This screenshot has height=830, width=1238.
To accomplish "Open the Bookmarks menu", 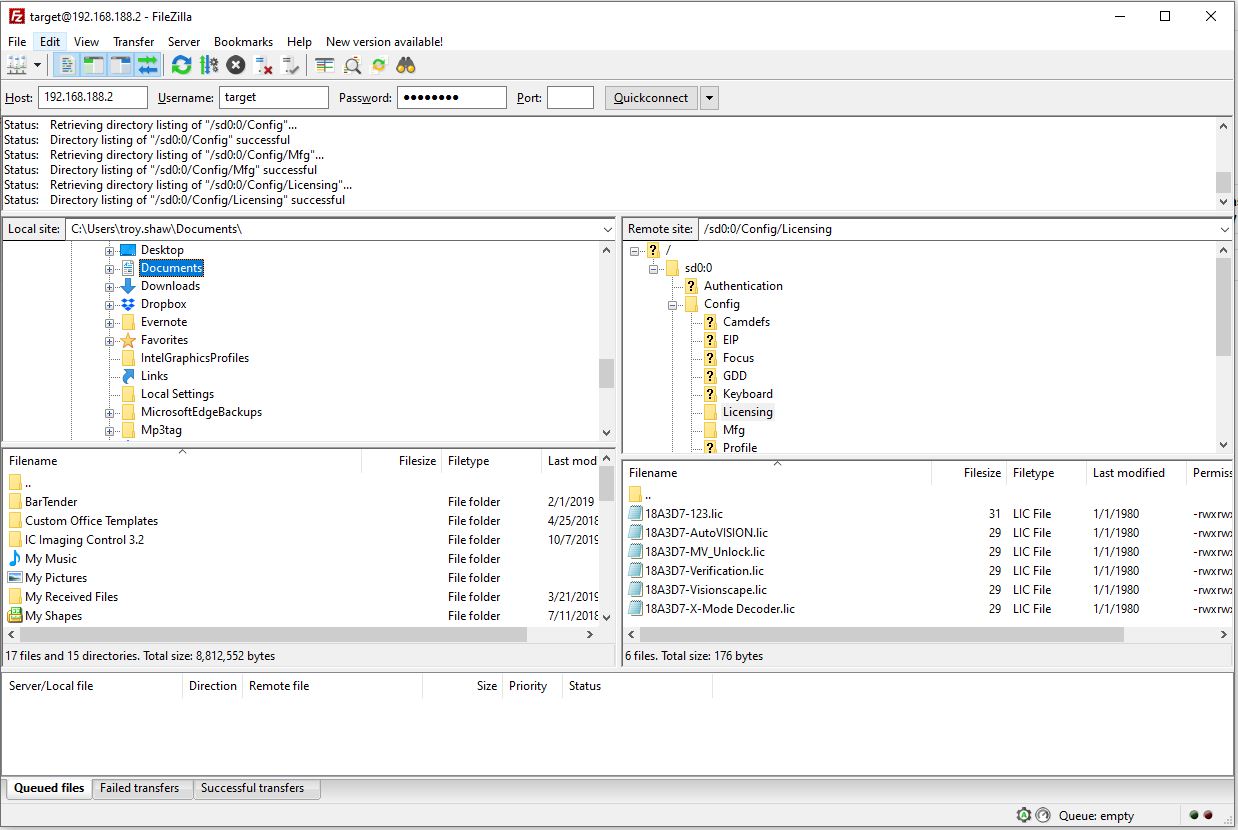I will tap(243, 41).
